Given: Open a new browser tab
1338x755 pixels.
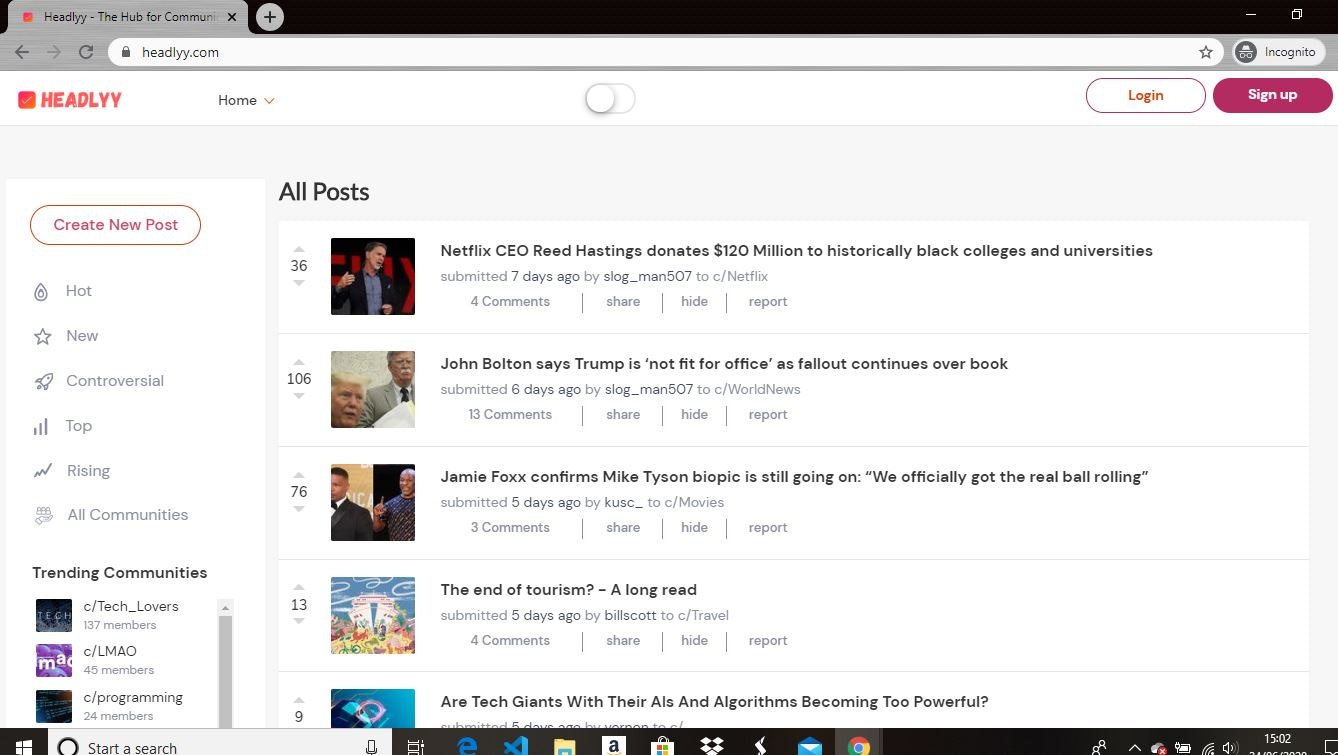Looking at the screenshot, I should [269, 17].
